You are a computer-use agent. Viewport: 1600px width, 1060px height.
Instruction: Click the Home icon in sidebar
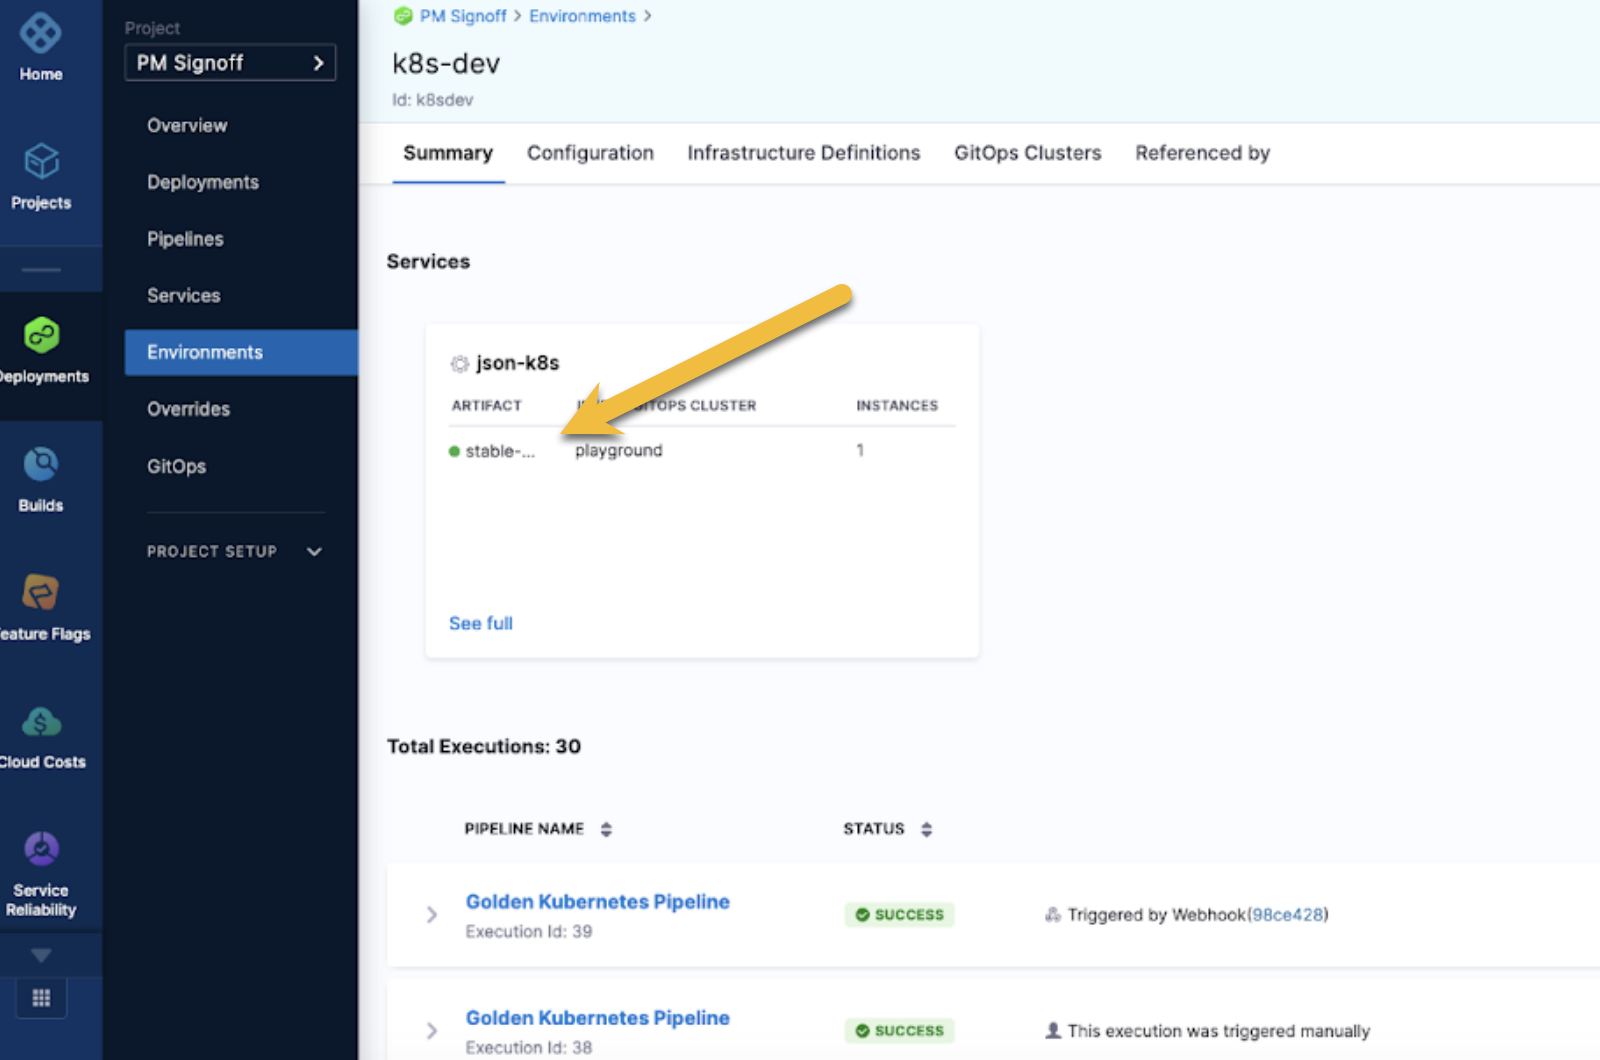tap(41, 35)
